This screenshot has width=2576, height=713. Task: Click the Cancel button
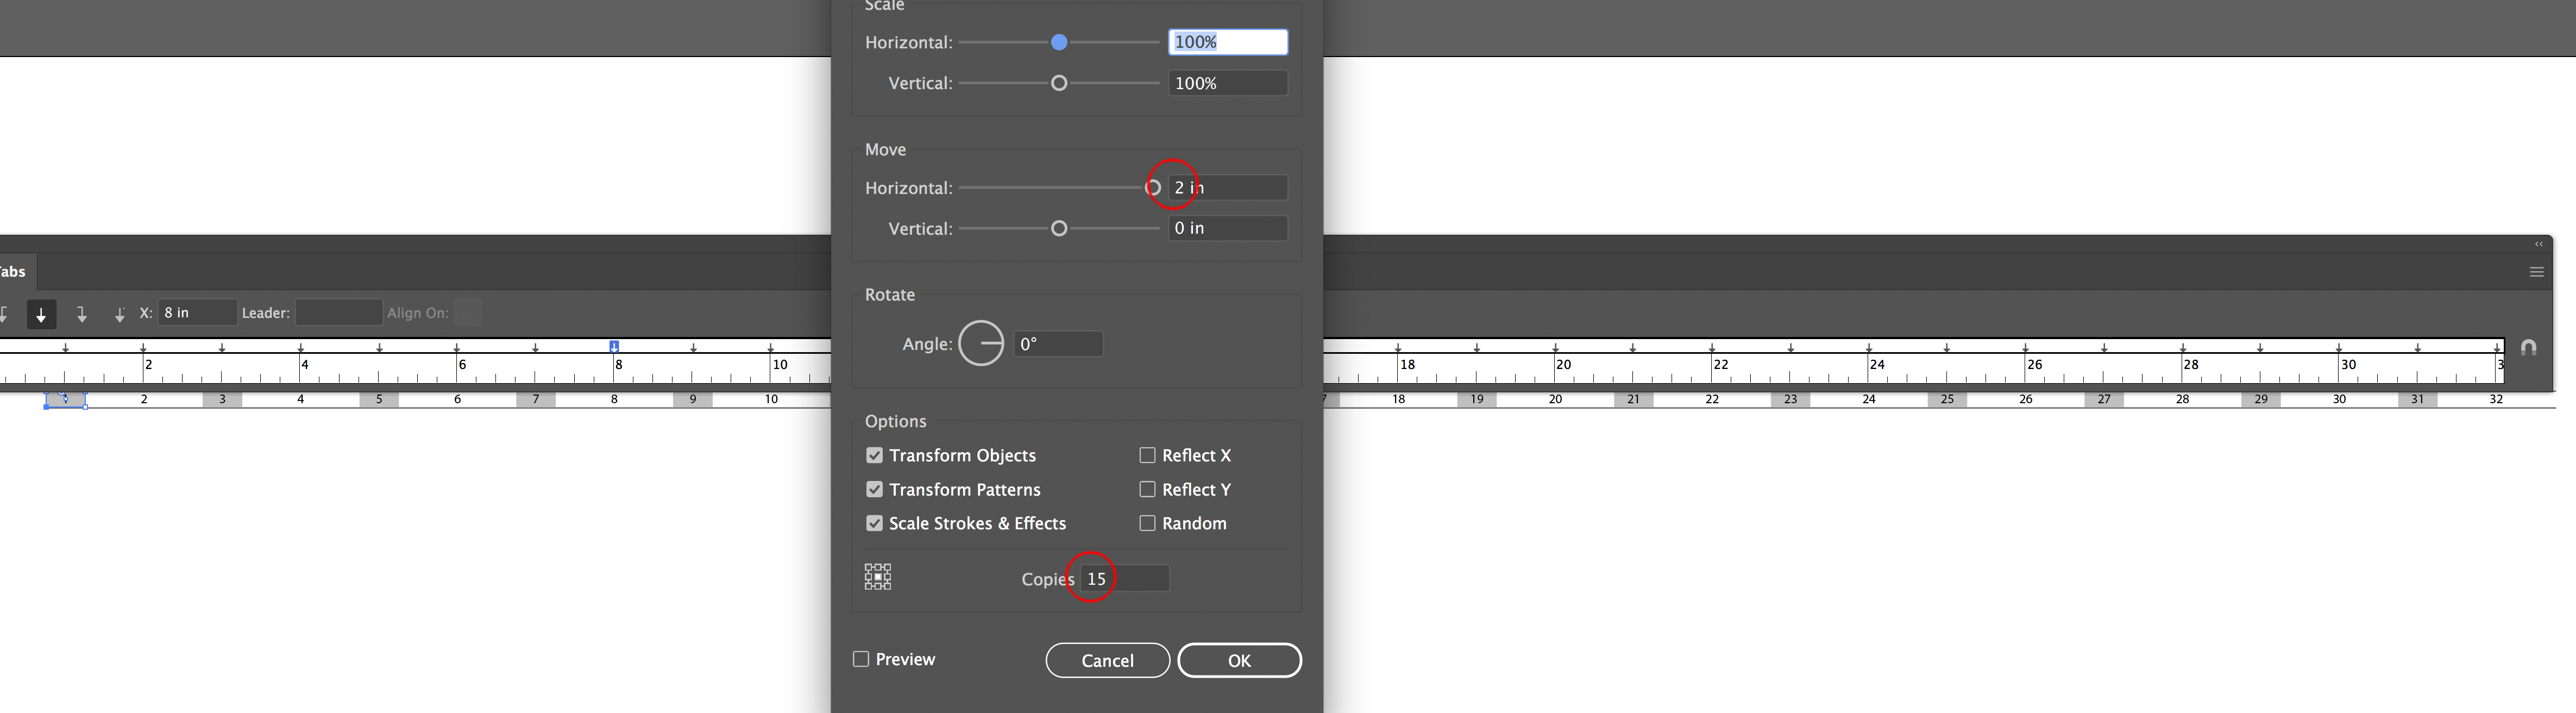click(x=1108, y=661)
